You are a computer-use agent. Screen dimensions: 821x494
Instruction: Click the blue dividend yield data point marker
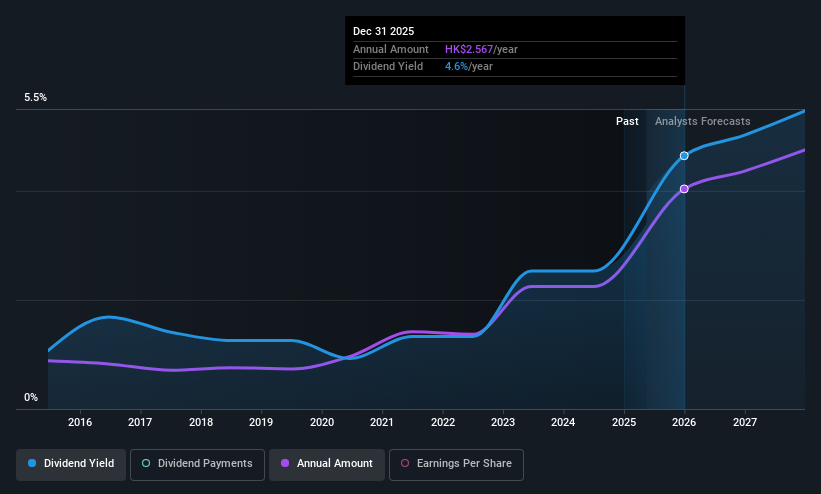click(x=684, y=156)
